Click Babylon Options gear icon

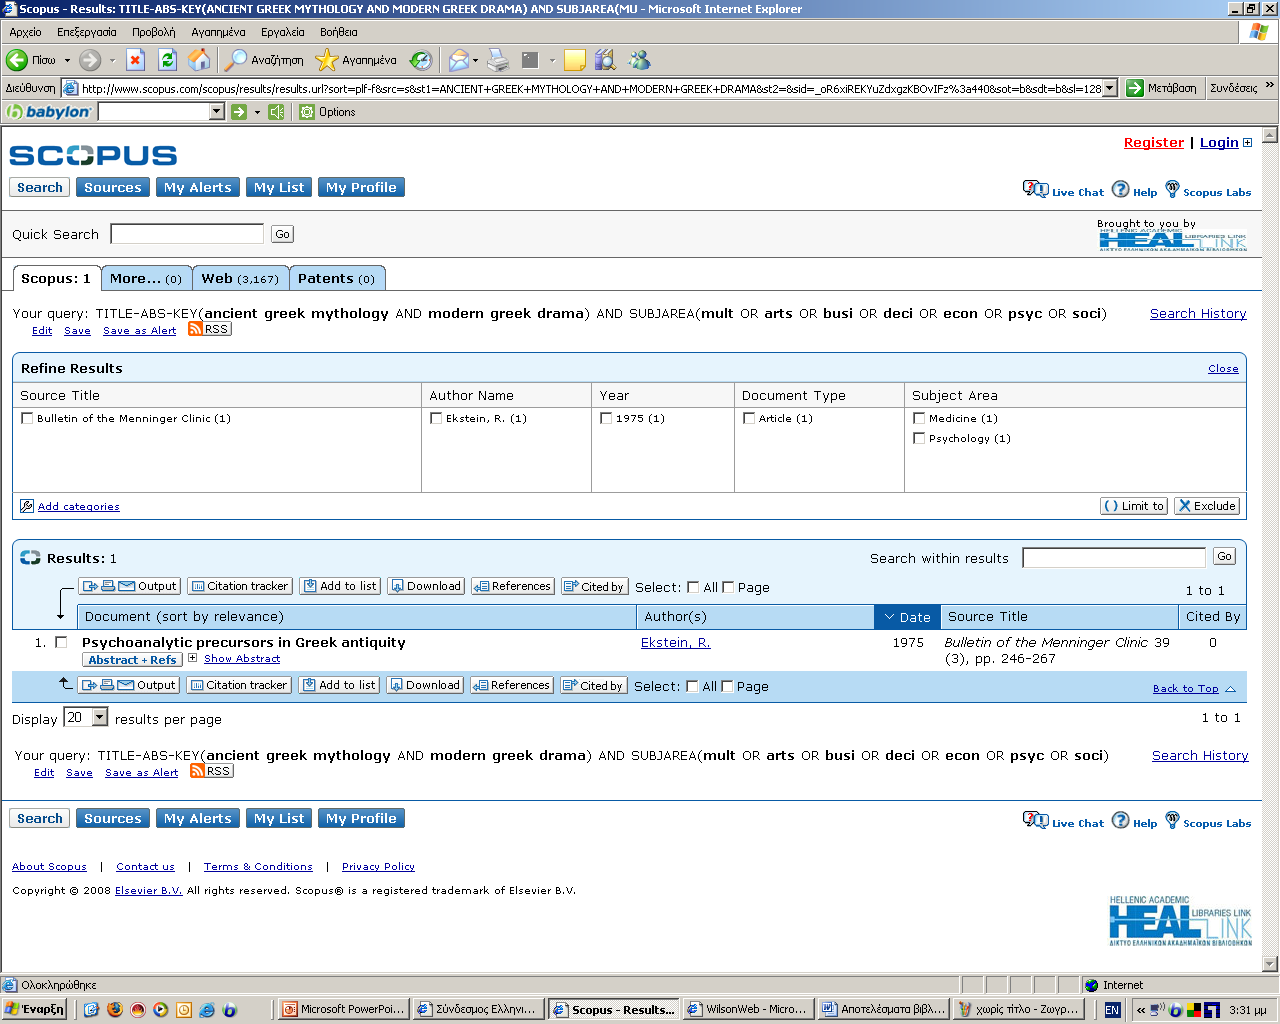point(307,112)
